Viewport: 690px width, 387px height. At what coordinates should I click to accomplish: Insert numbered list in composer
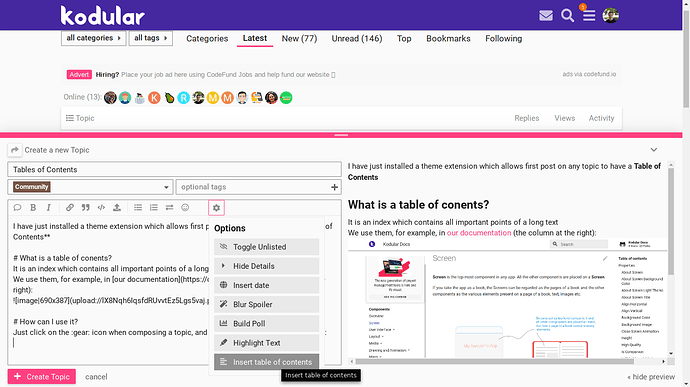[154, 207]
